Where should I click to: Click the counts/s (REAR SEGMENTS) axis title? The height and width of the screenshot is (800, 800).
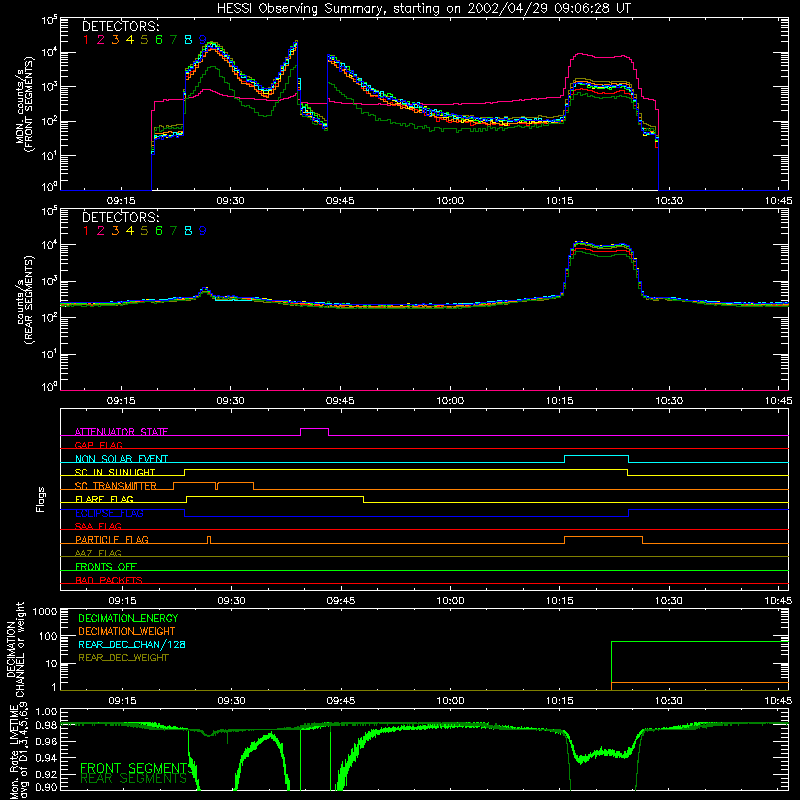pyautogui.click(x=24, y=300)
